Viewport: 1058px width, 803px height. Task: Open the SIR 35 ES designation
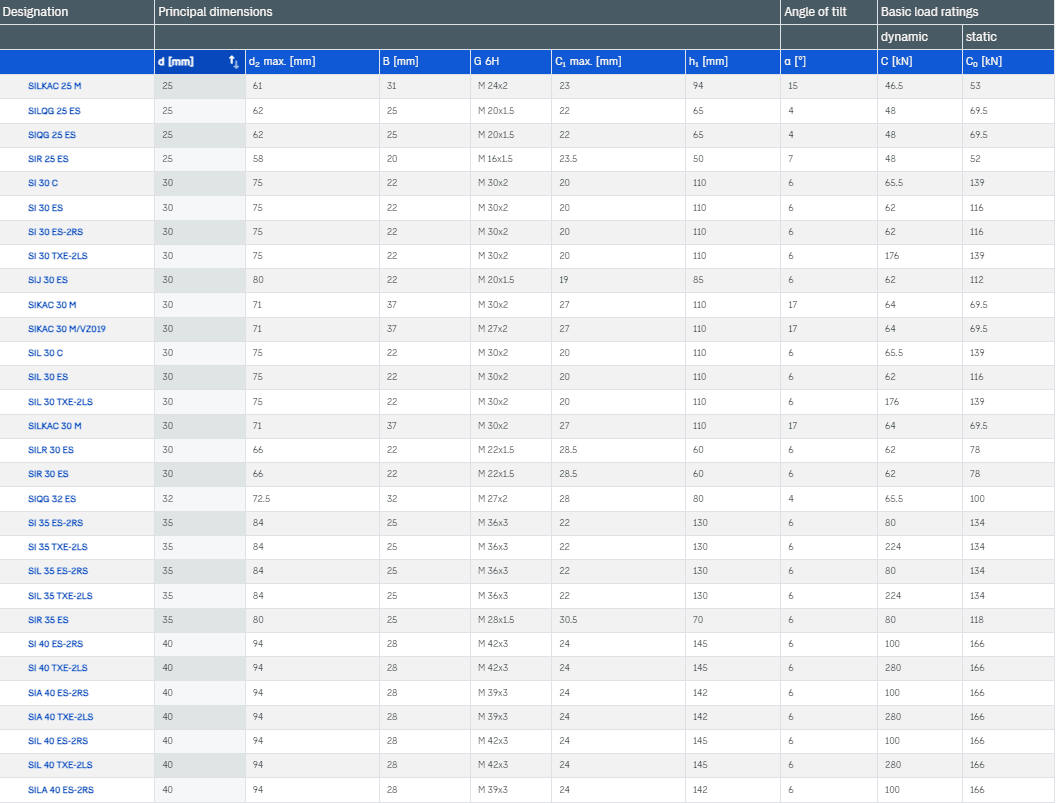[48, 620]
